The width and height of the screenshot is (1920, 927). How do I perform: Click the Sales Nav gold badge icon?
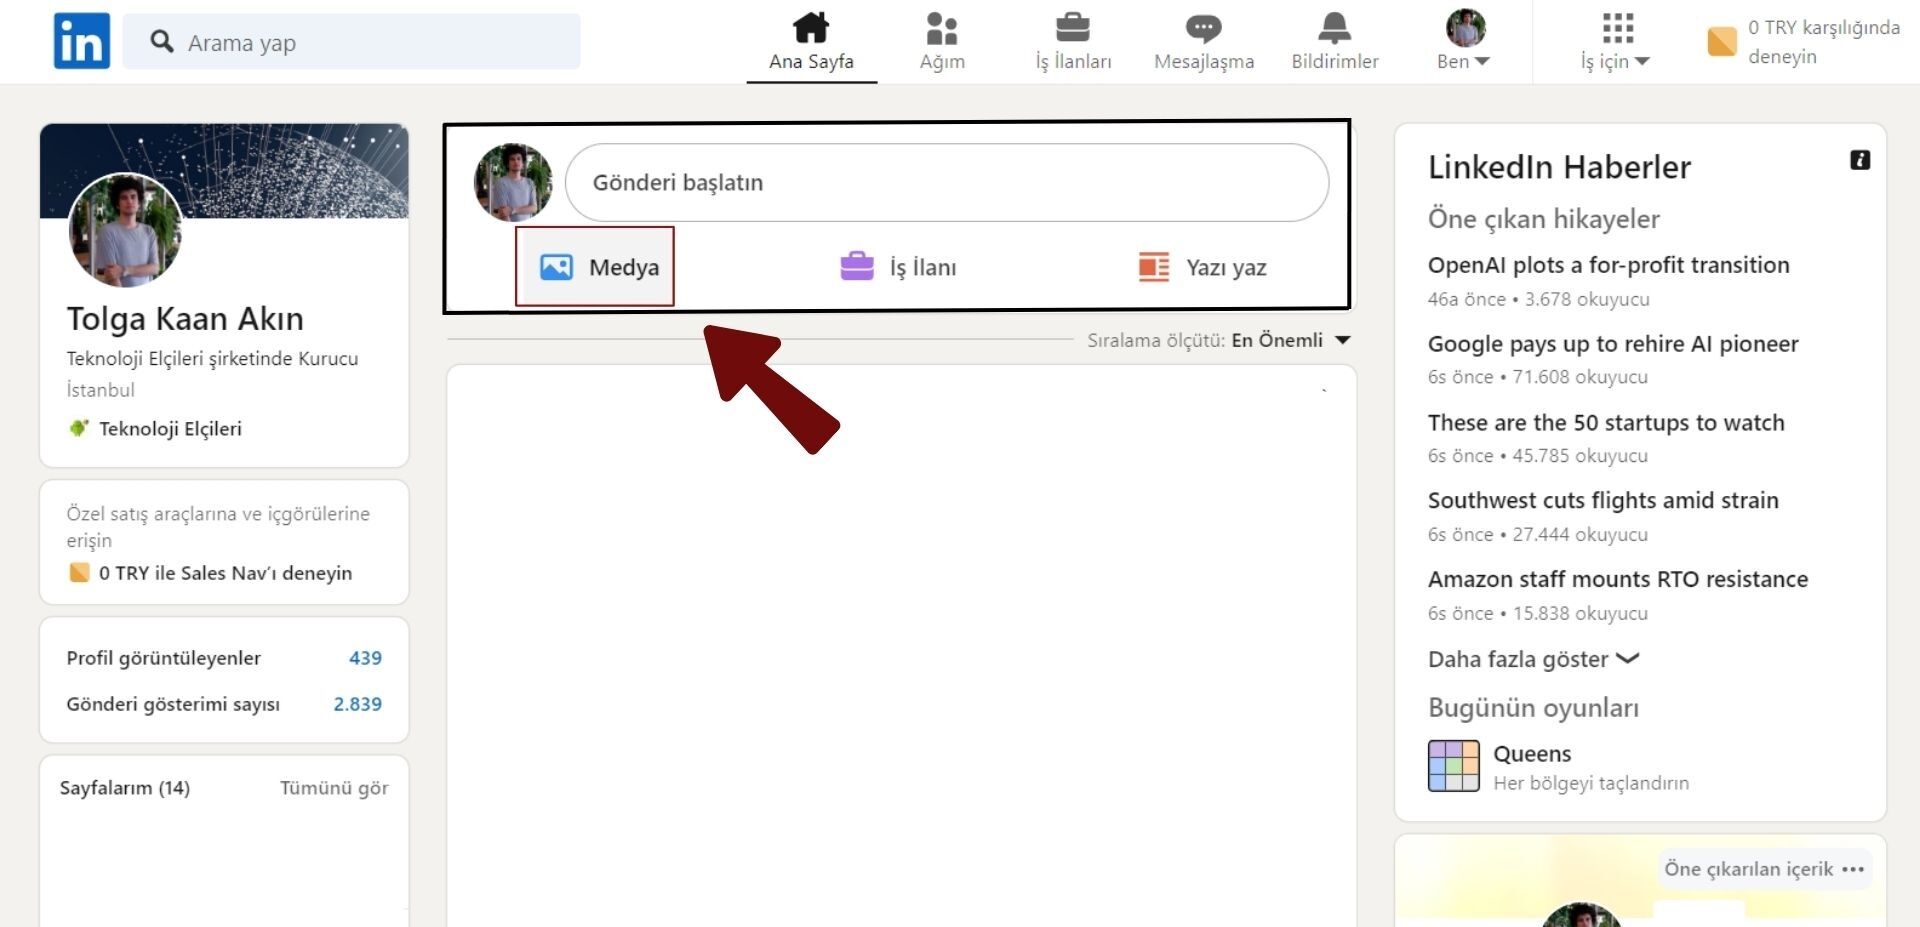[x=79, y=572]
